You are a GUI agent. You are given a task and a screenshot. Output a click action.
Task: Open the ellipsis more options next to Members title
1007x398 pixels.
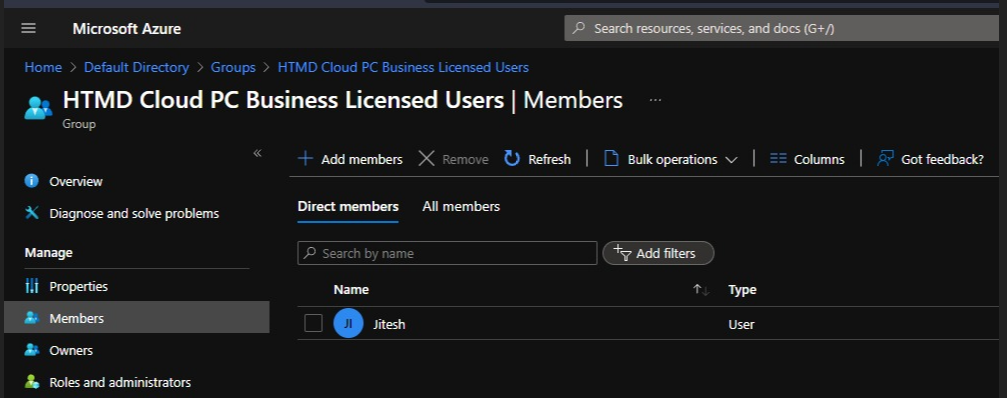pos(655,100)
